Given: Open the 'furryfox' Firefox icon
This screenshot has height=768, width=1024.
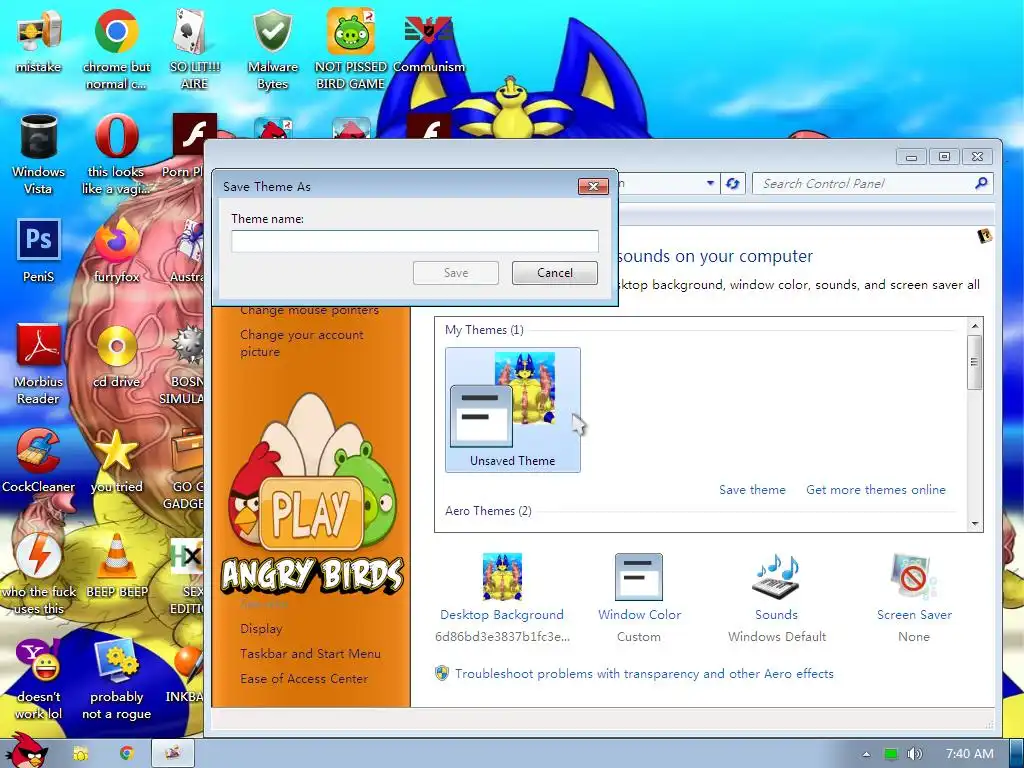Looking at the screenshot, I should (116, 251).
